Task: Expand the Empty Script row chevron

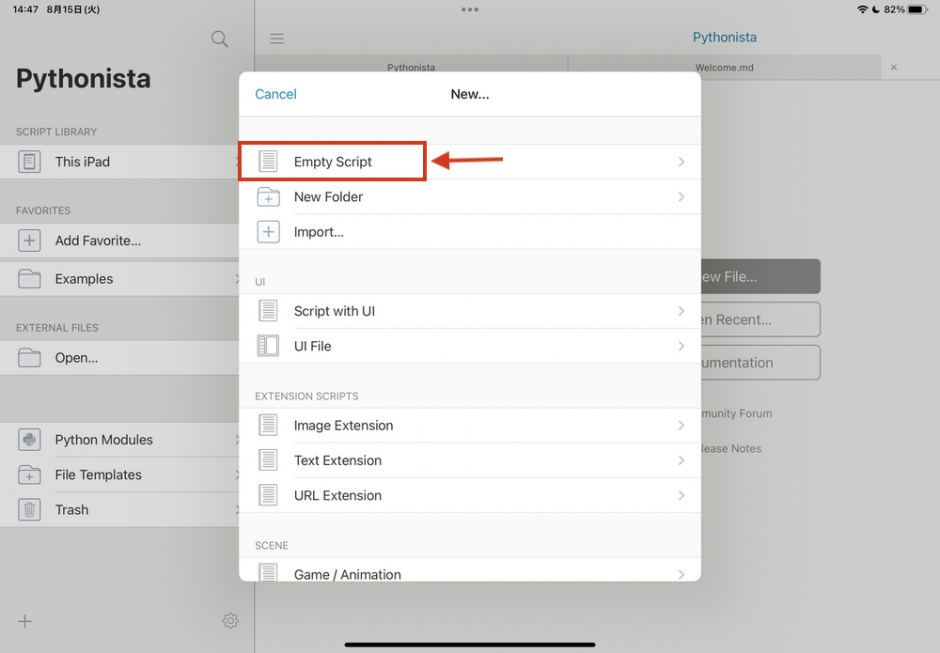Action: (x=681, y=162)
